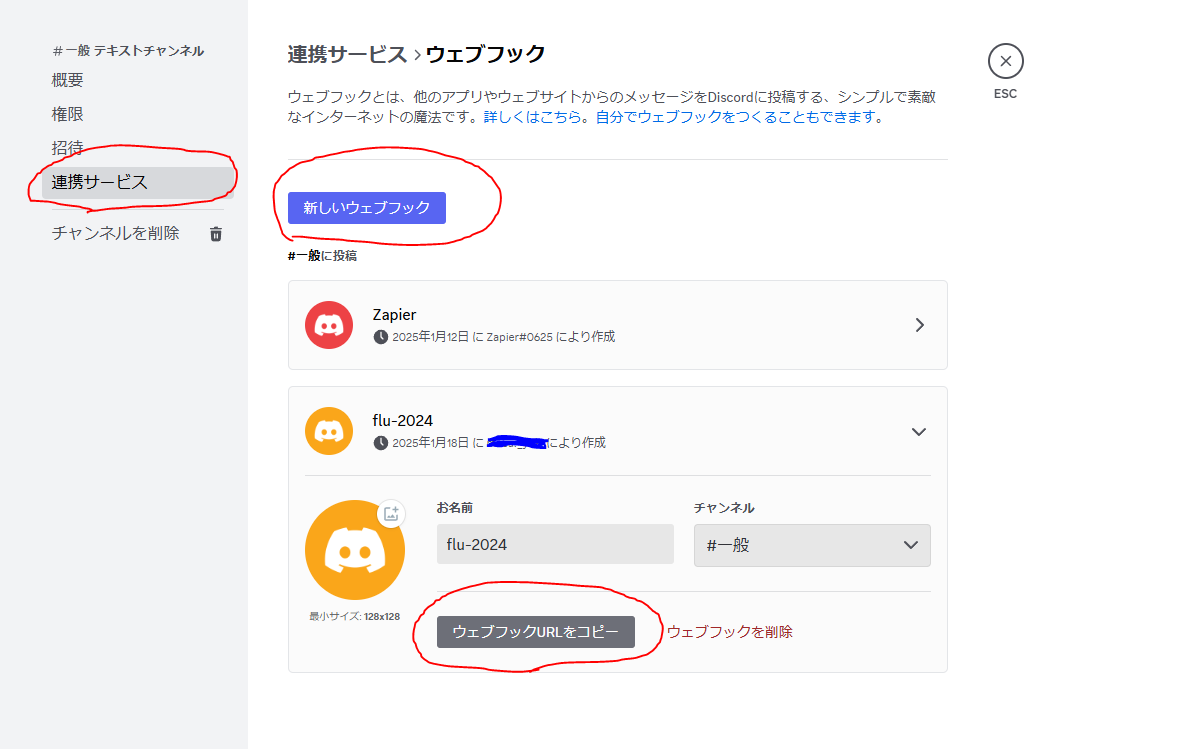Viewport: 1179px width, 749px height.
Task: Click the small orange flu-2024 avatar icon
Action: [329, 431]
